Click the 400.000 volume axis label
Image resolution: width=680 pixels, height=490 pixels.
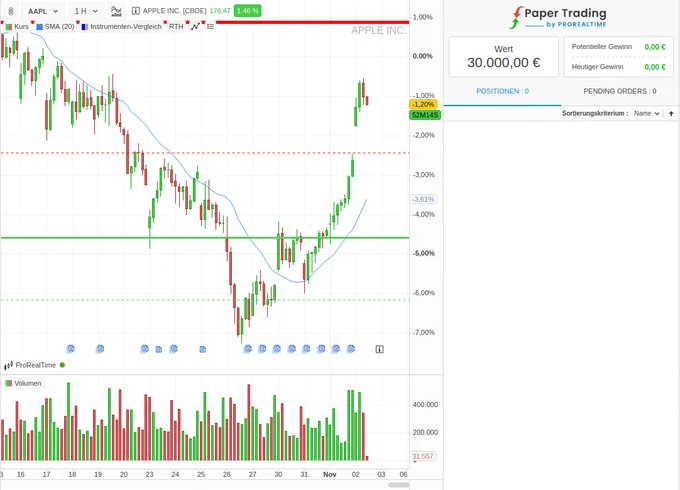click(425, 405)
